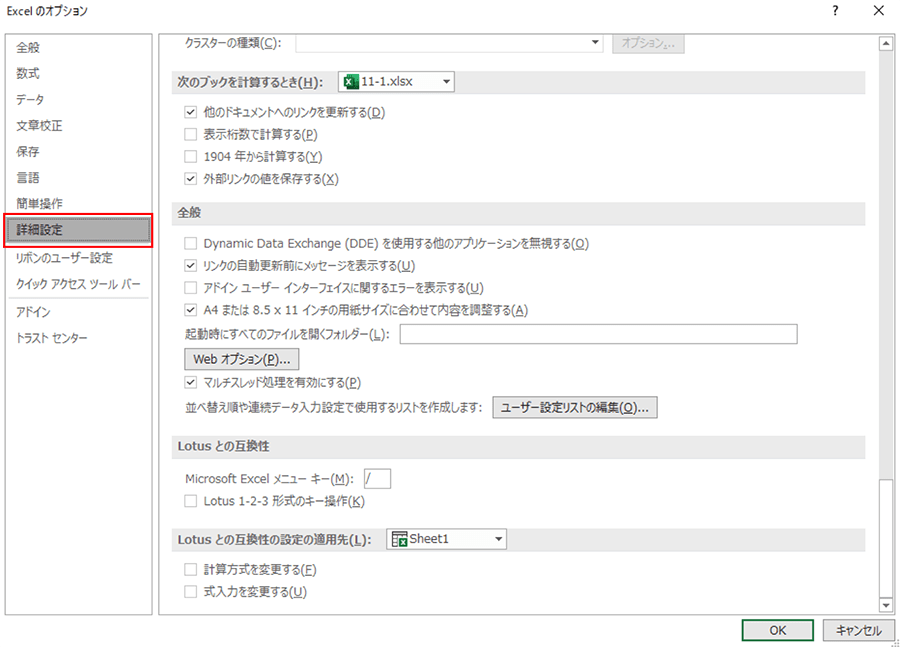Toggle リンクの自動更新前にメッセージを表示する checkbox
900x647 pixels.
pos(191,266)
